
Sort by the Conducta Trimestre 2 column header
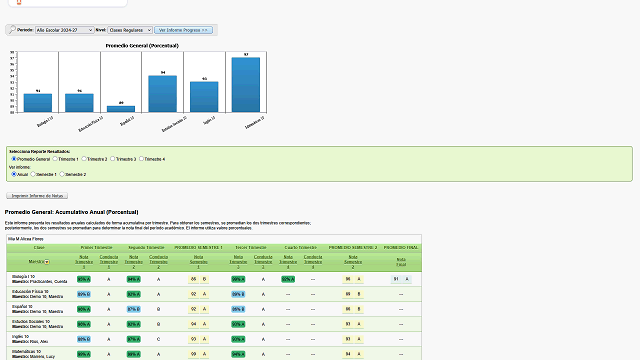pyautogui.click(x=158, y=262)
